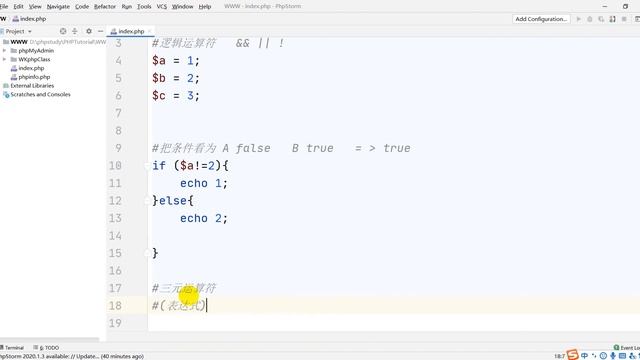This screenshot has height=360, width=640.
Task: Select the WWW project root folder
Action: [19, 42]
